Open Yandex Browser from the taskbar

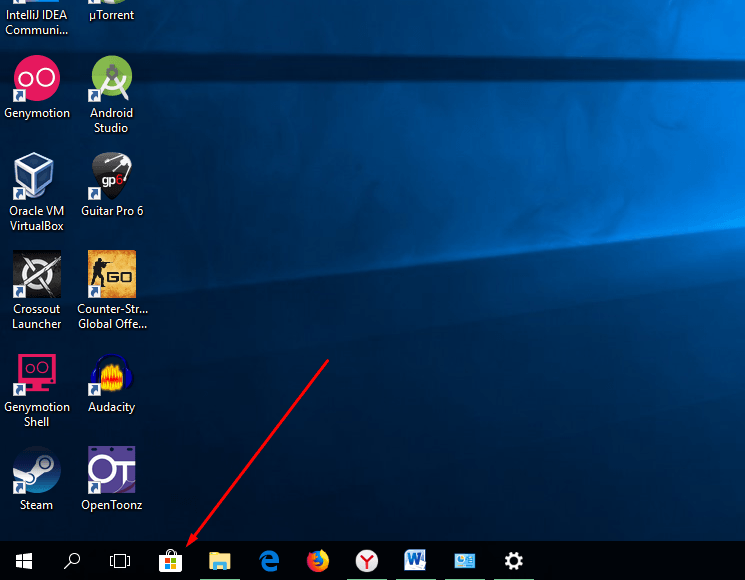click(x=367, y=561)
